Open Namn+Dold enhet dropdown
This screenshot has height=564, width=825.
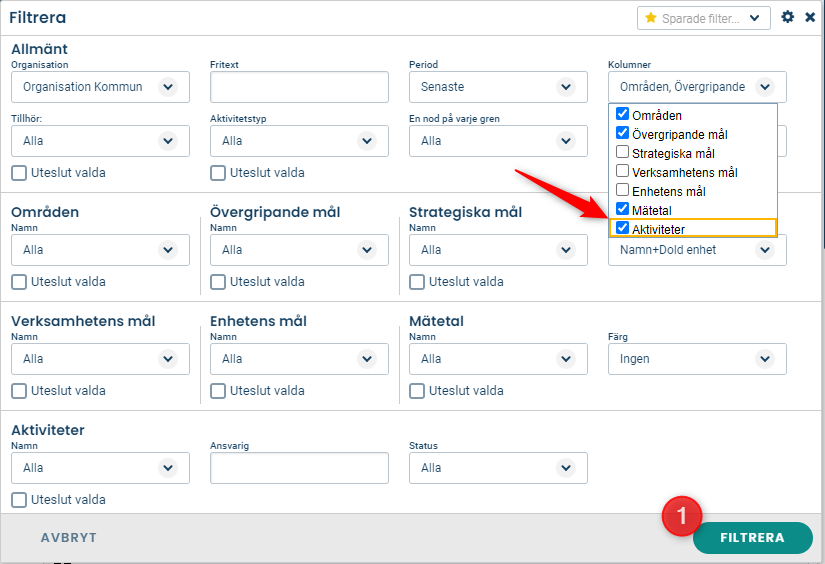tap(697, 250)
